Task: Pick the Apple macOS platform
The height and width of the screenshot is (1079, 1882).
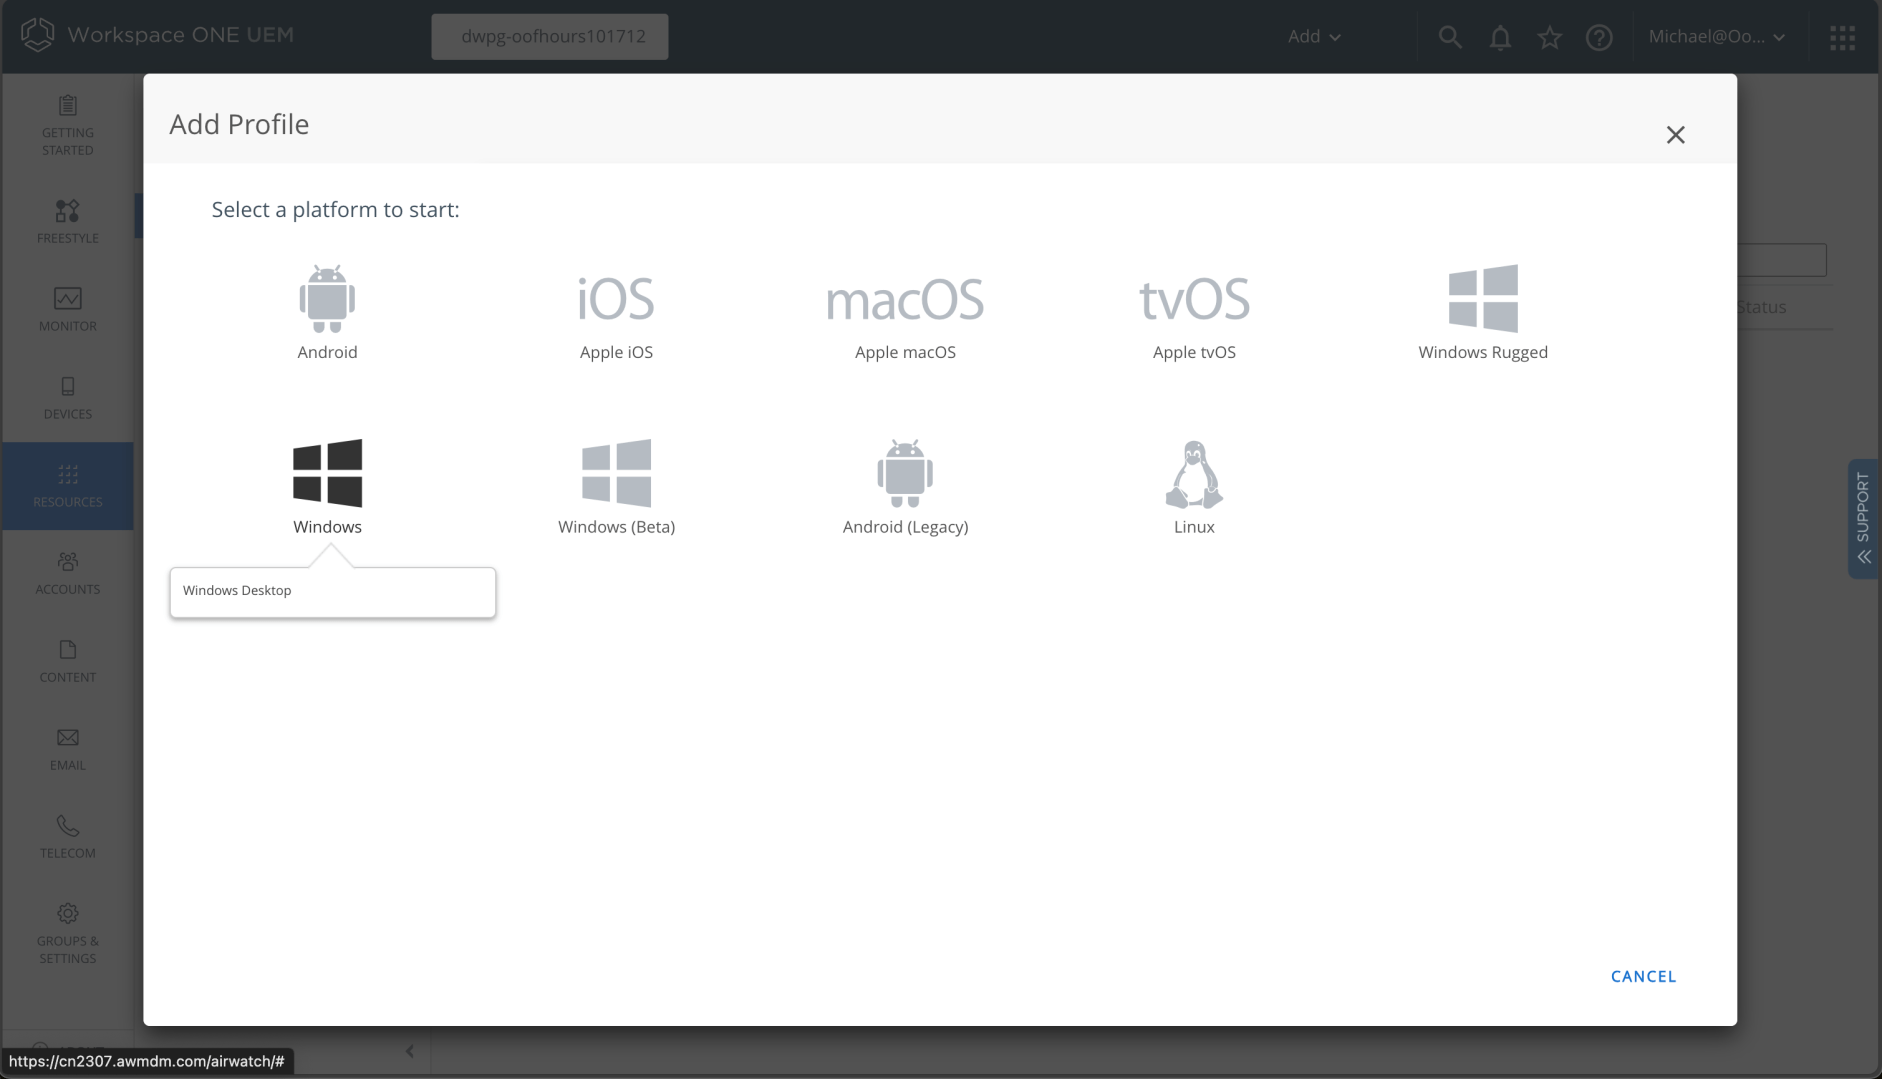Action: coord(905,301)
